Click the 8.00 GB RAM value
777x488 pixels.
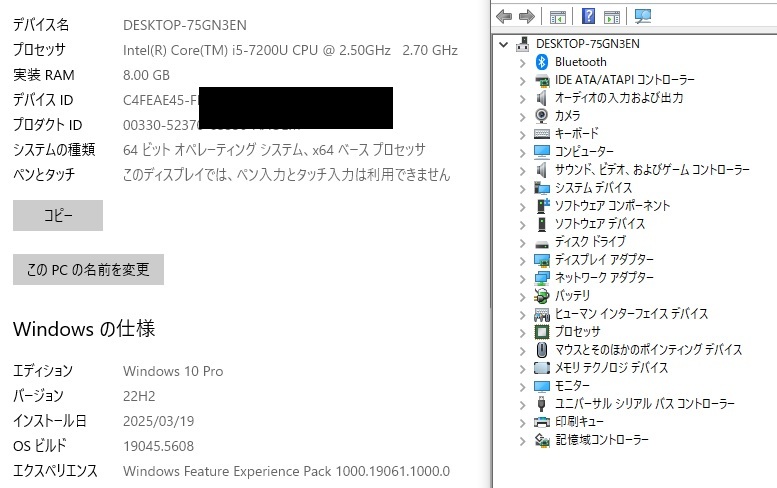pos(146,75)
